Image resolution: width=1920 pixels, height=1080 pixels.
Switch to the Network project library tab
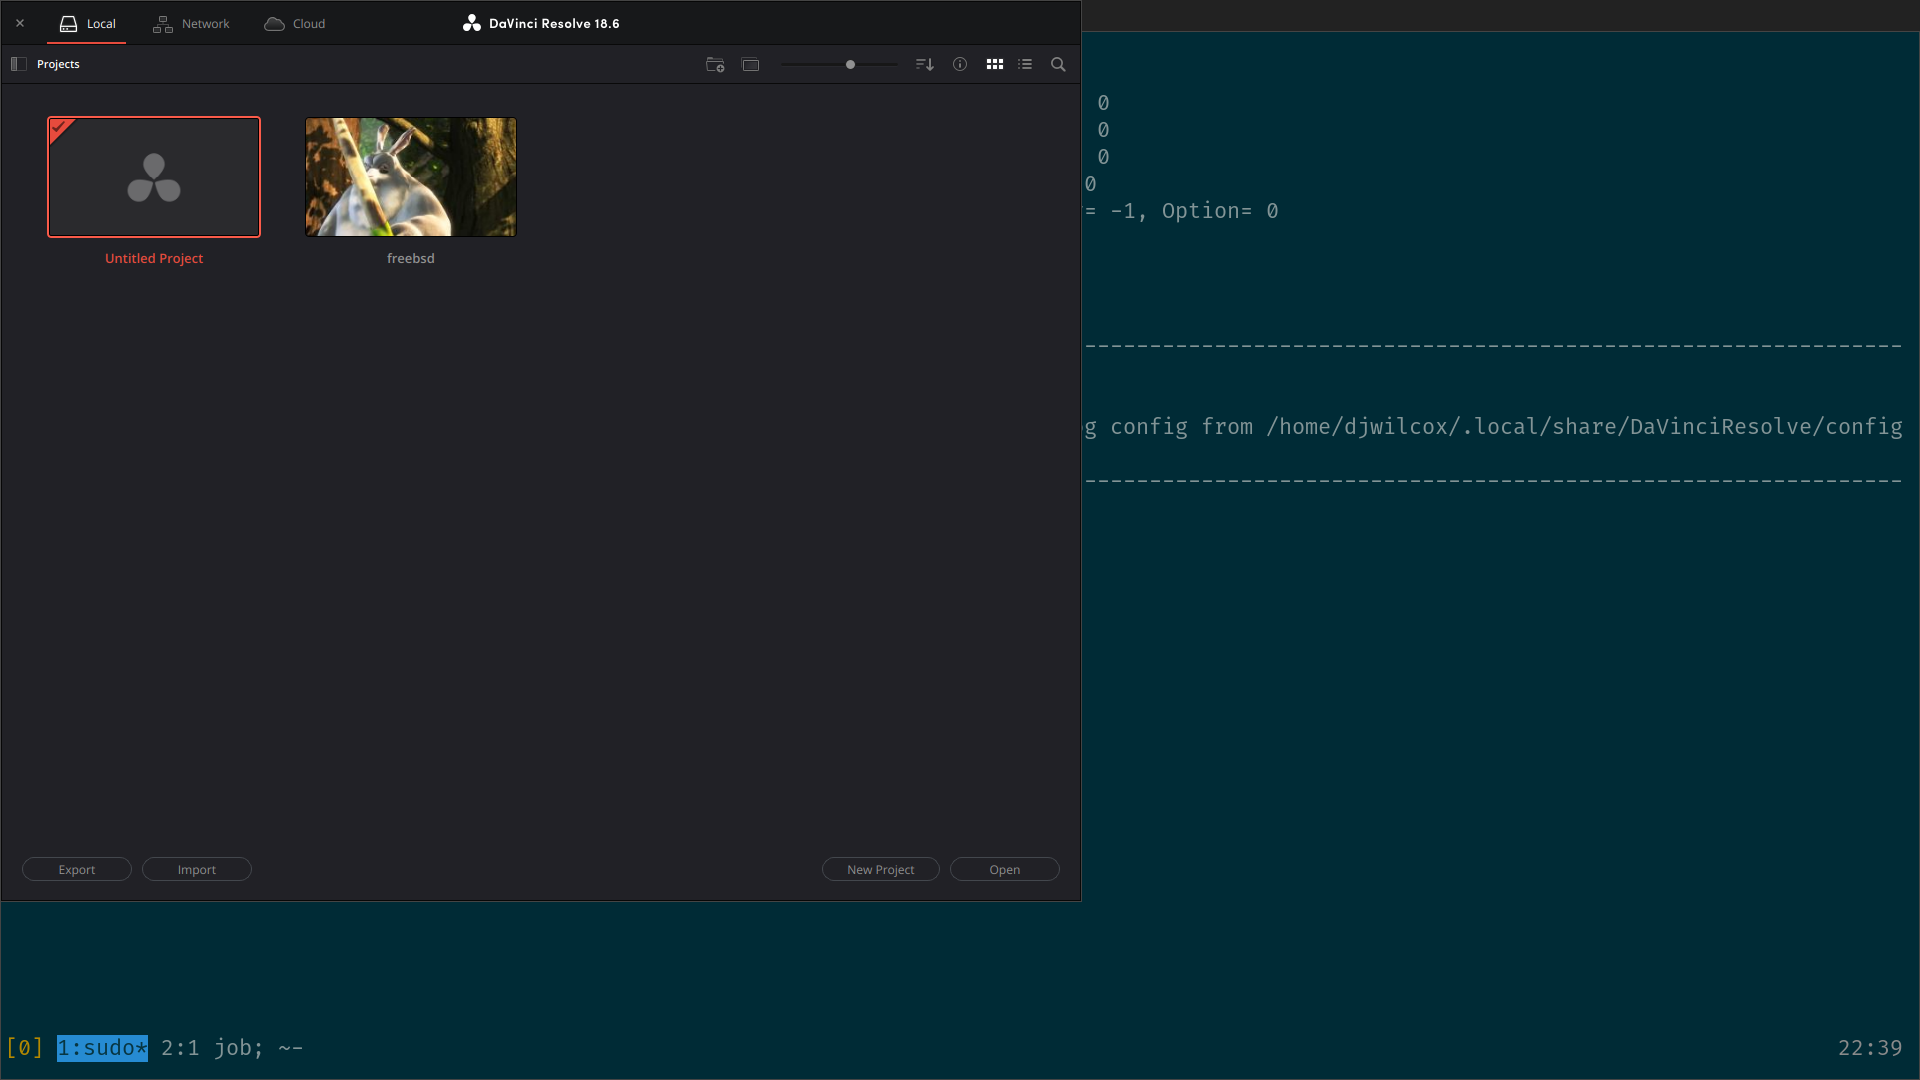(191, 23)
